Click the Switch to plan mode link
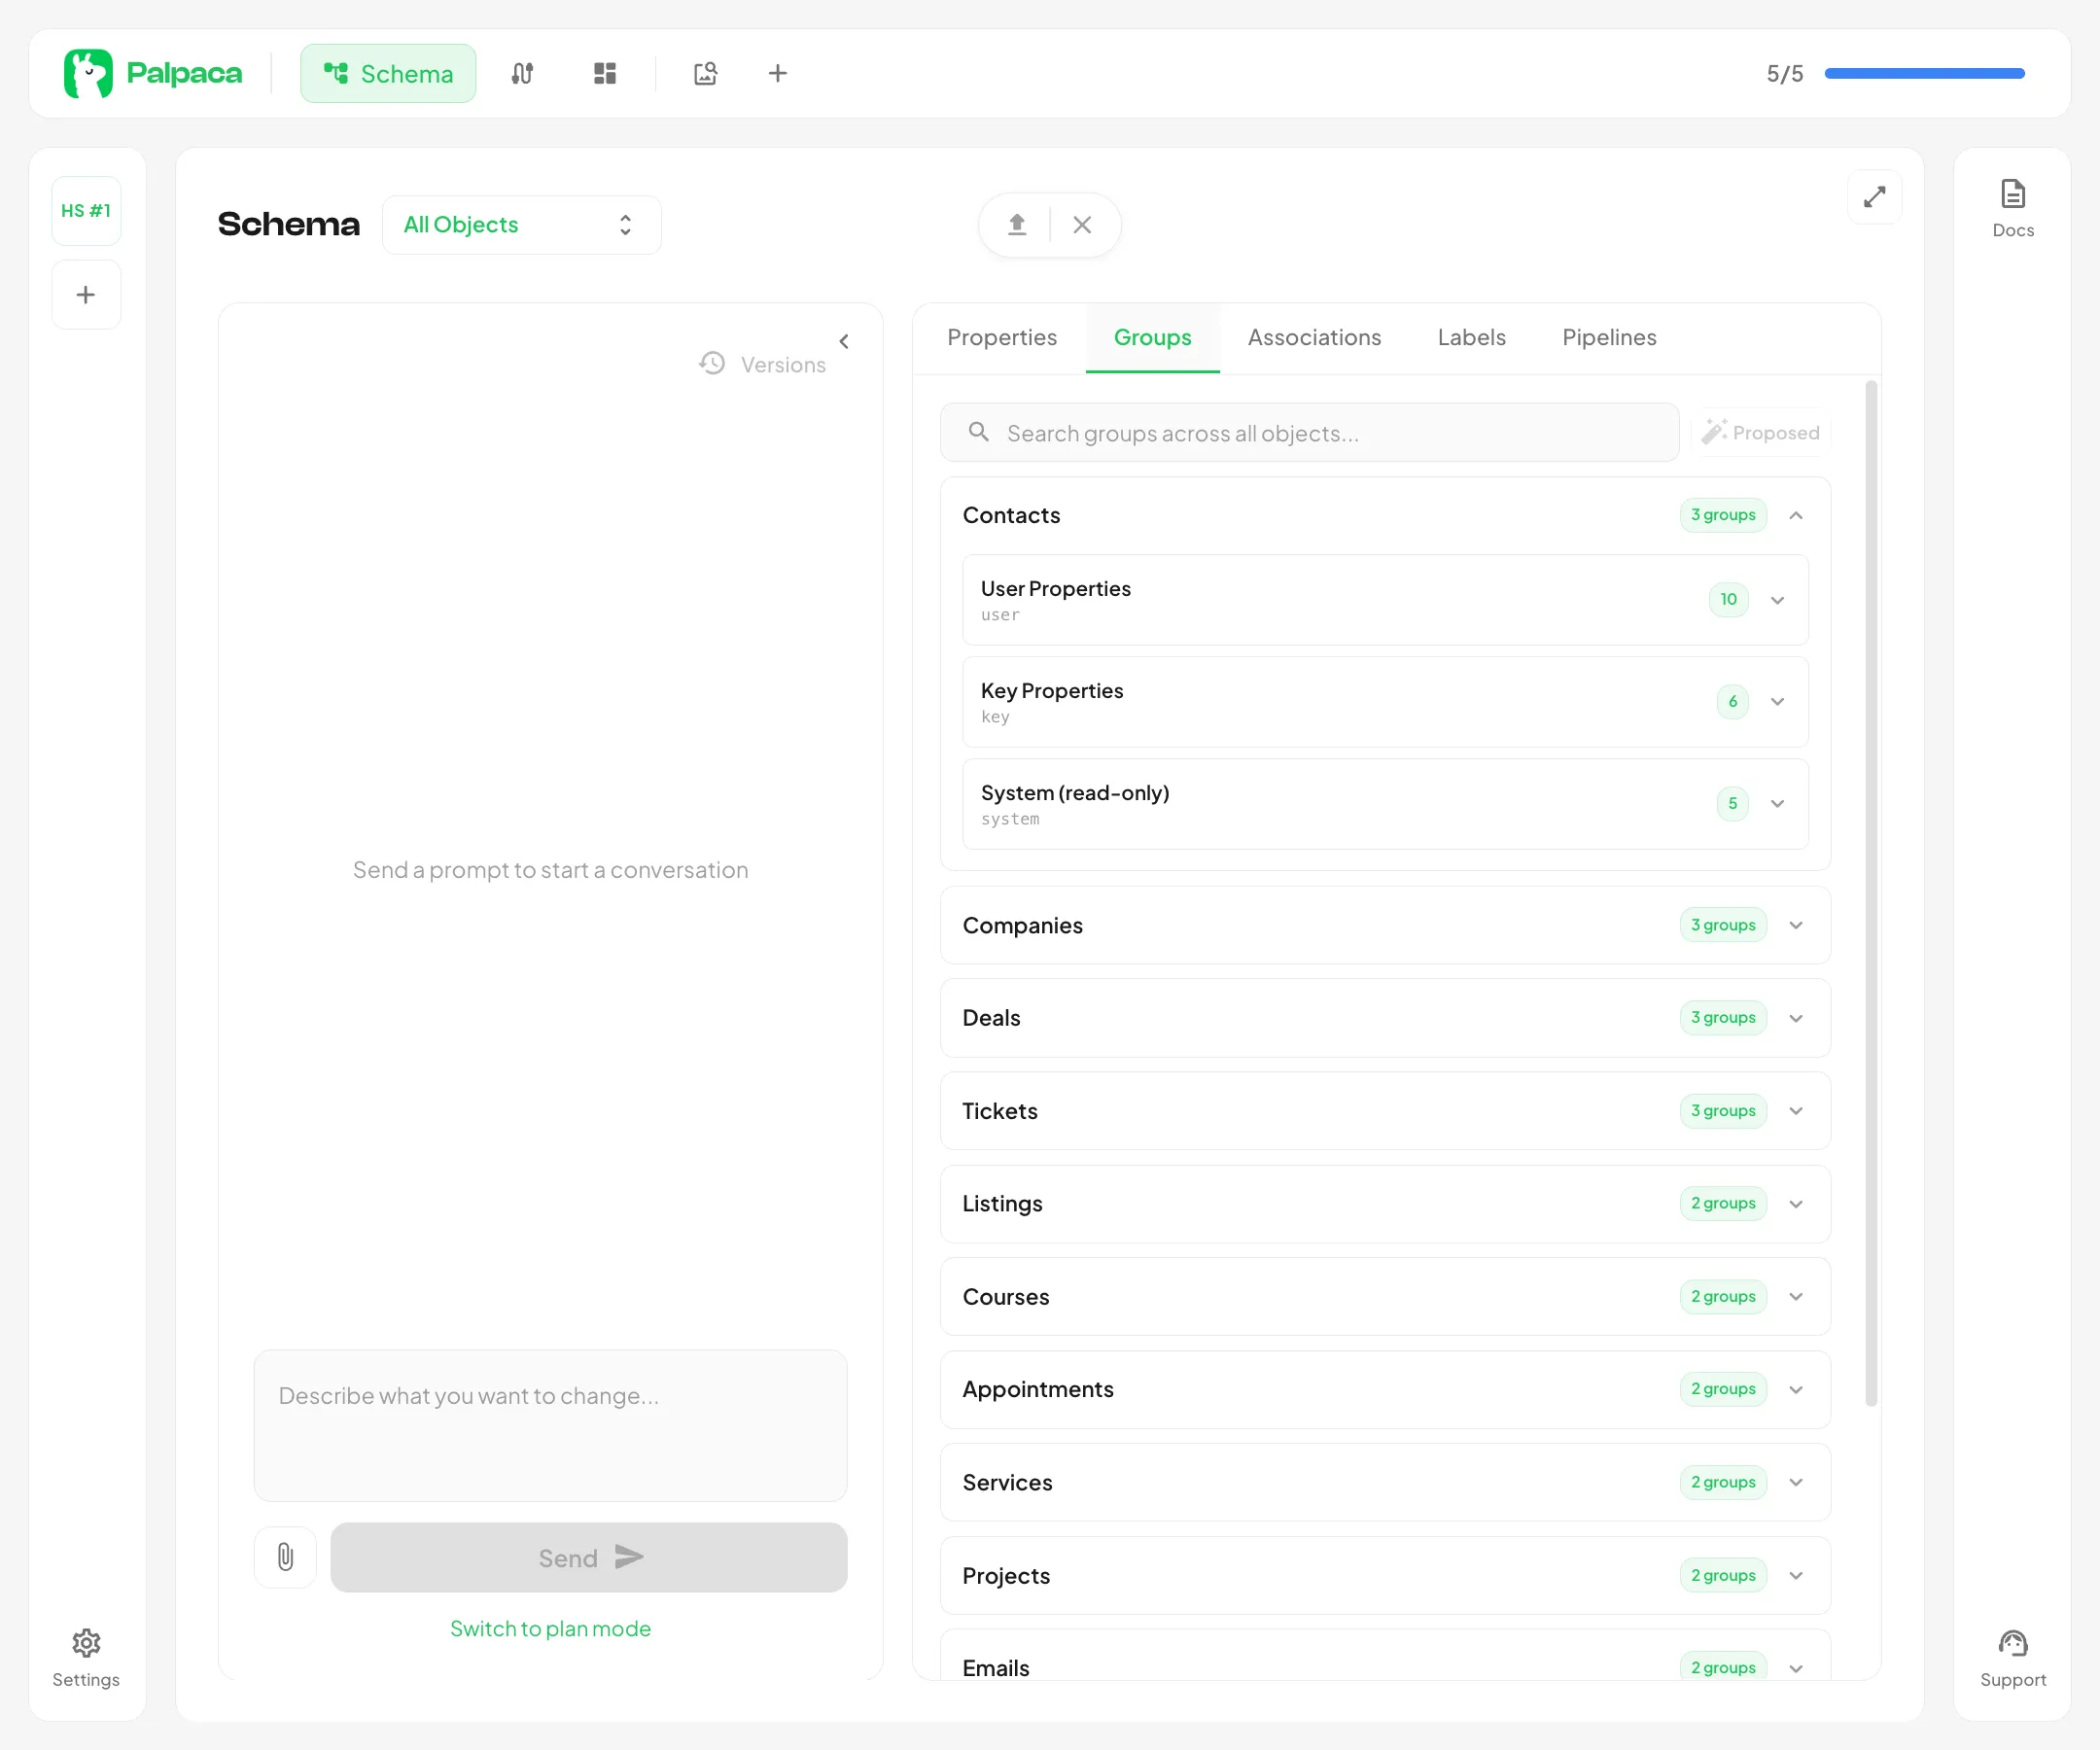This screenshot has width=2100, height=1750. click(550, 1628)
